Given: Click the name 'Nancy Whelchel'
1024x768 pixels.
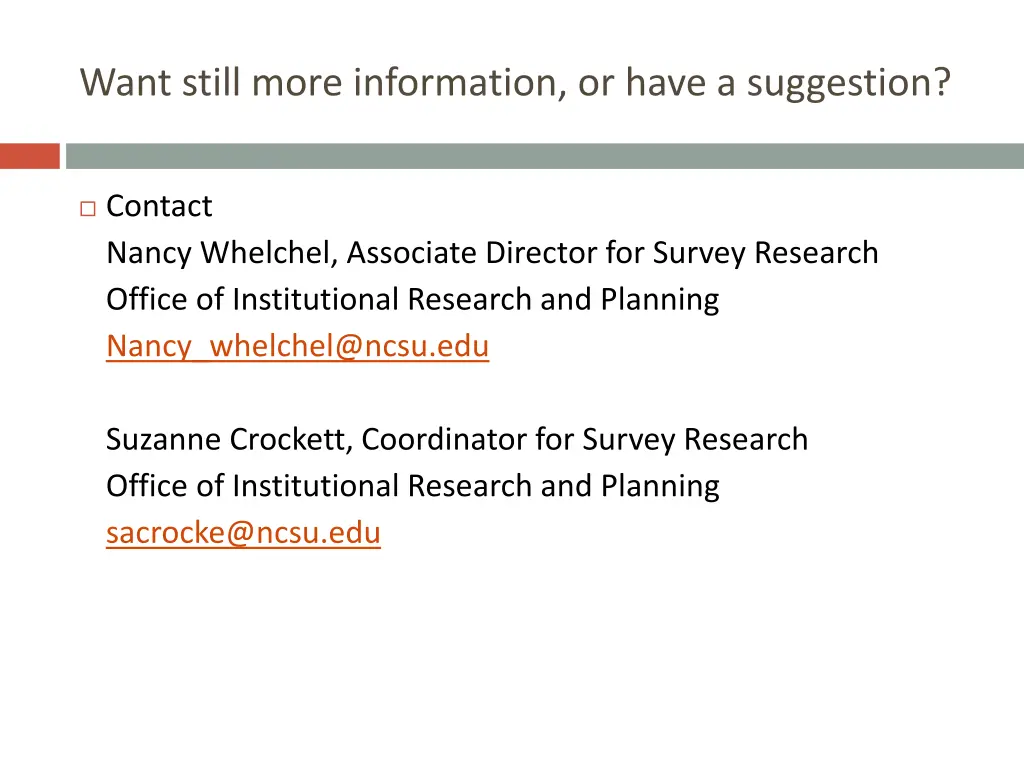Looking at the screenshot, I should [222, 253].
